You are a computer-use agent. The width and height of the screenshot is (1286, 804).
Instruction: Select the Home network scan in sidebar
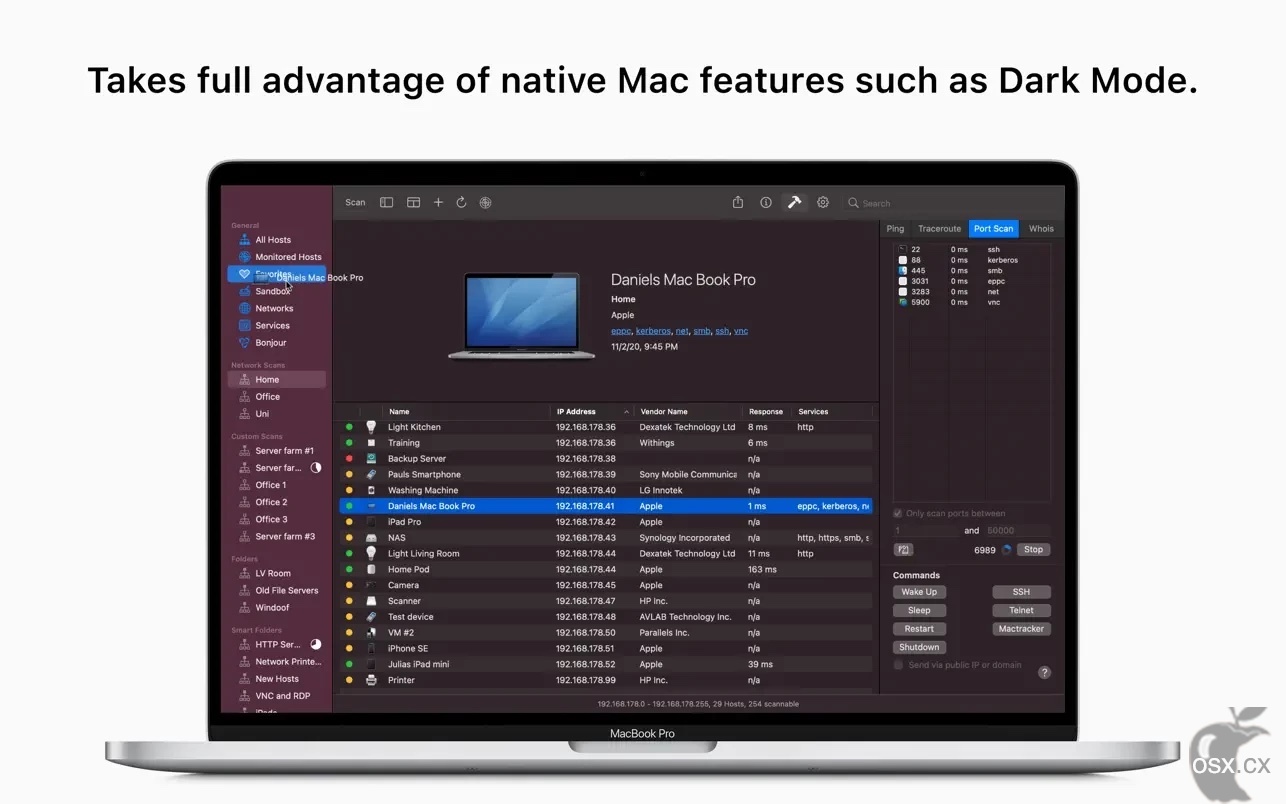tap(277, 380)
